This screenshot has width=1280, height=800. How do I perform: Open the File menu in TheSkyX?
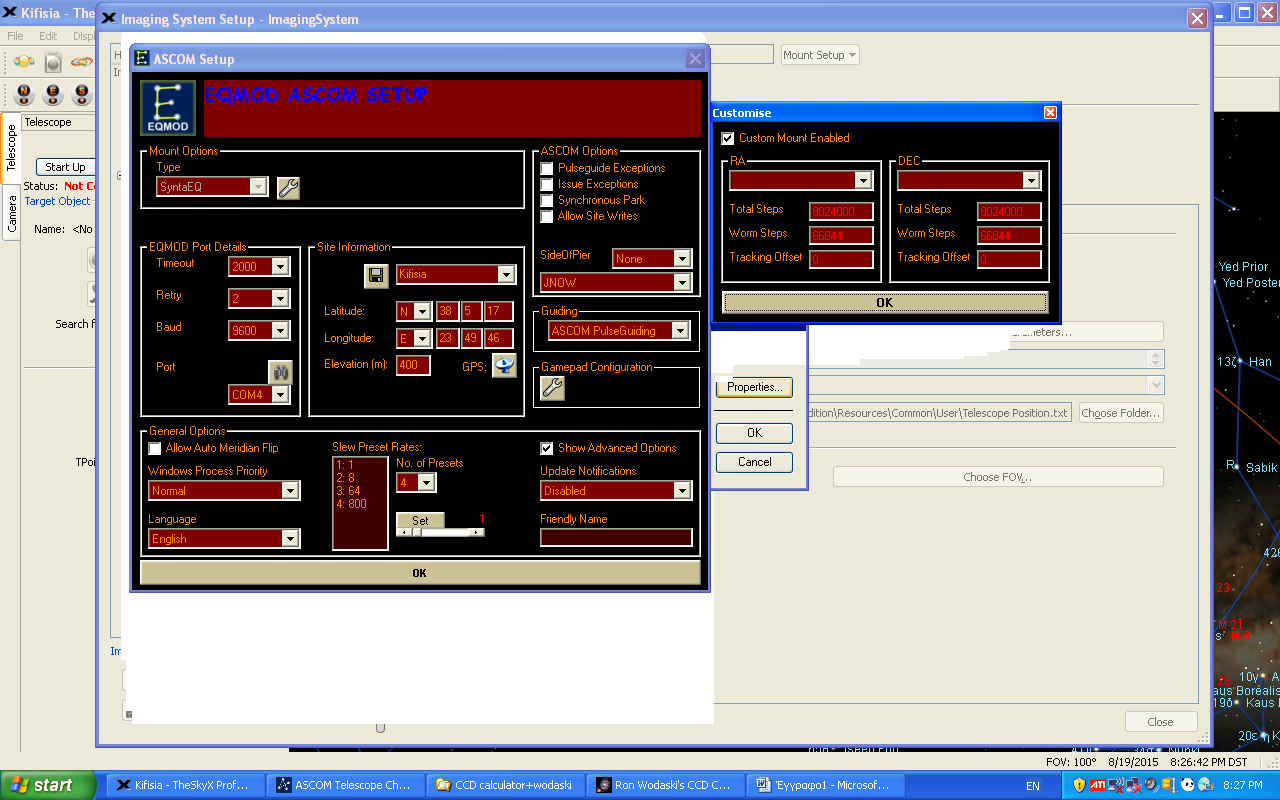[x=15, y=36]
